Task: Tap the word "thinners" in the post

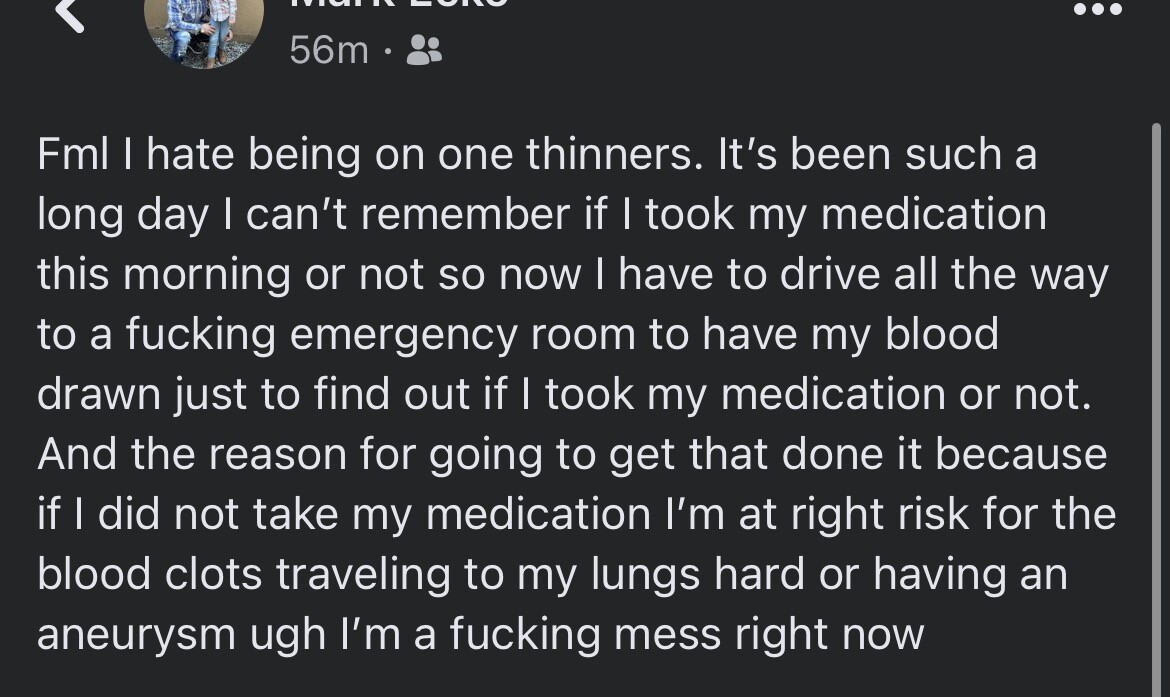Action: [x=607, y=155]
